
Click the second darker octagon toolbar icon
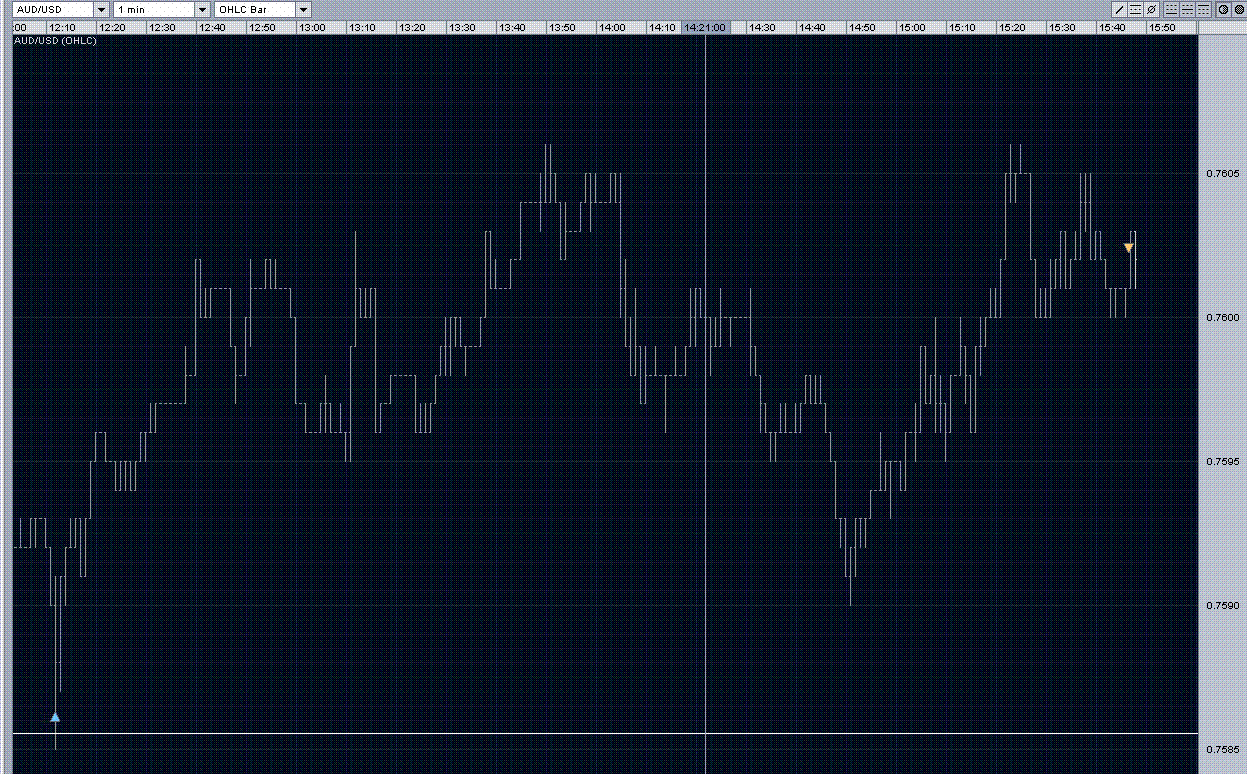[1239, 9]
